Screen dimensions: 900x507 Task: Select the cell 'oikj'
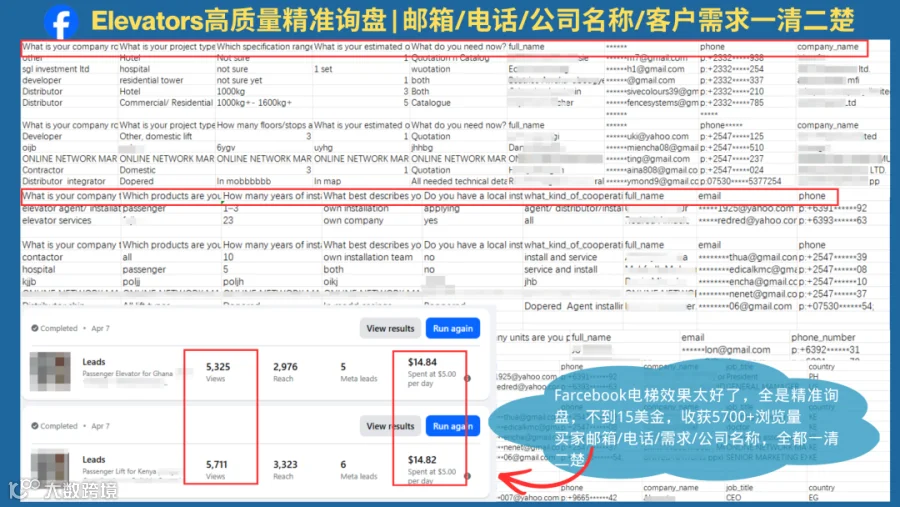pyautogui.click(x=331, y=282)
